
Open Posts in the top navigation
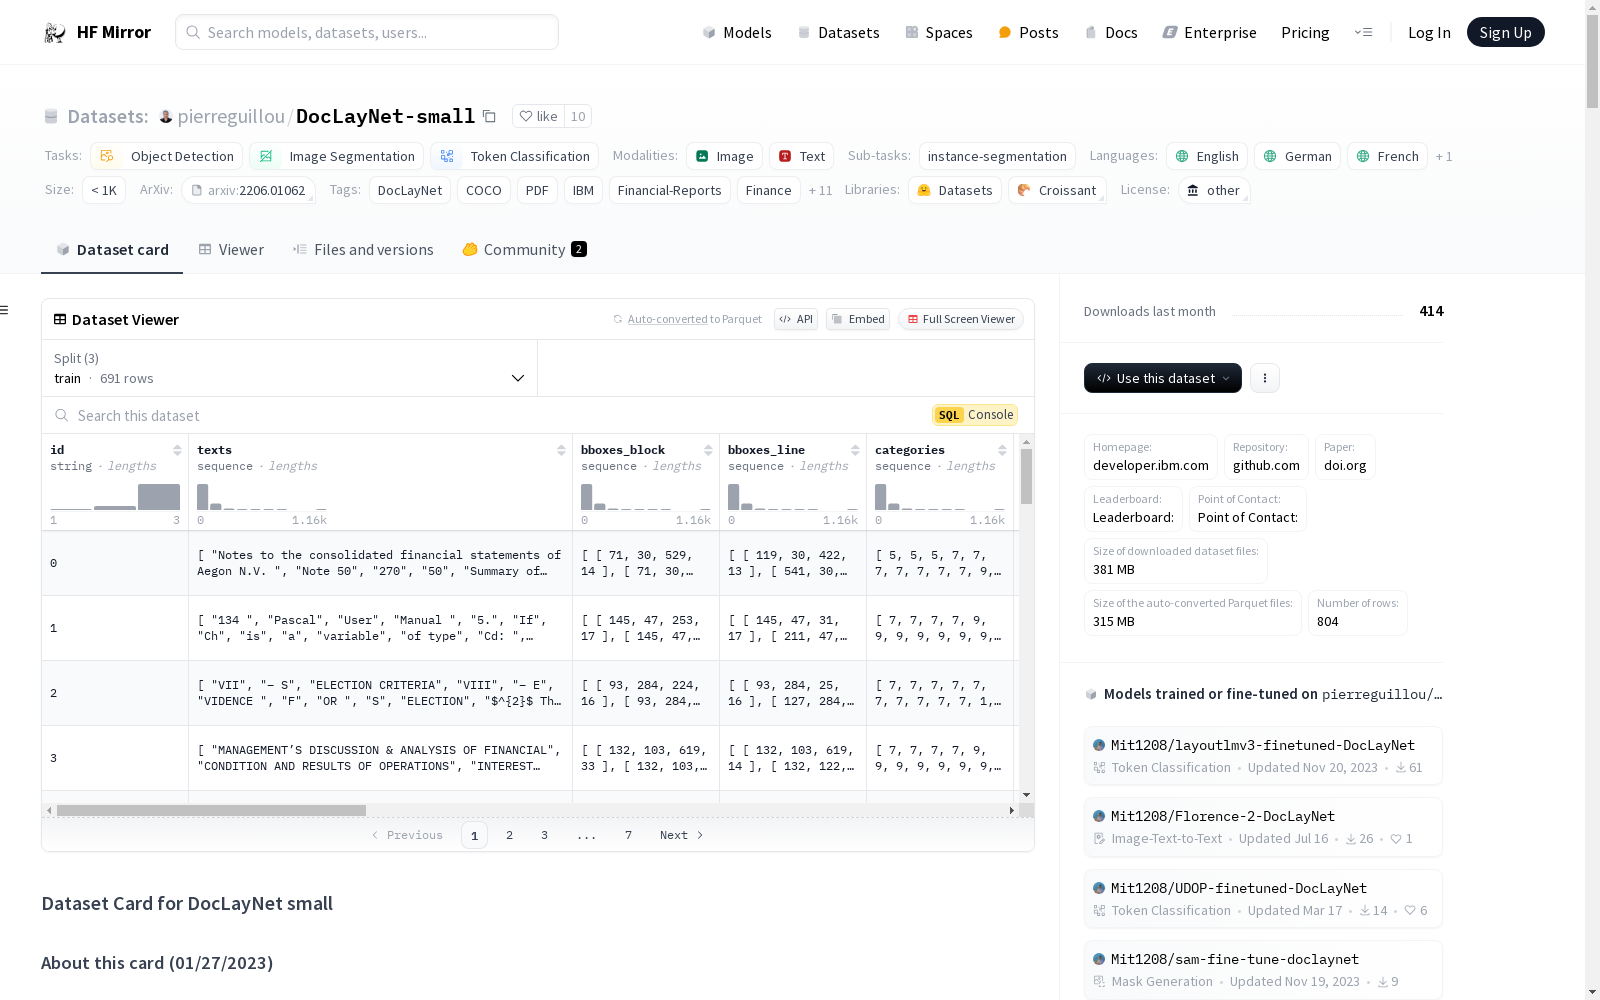1028,33
